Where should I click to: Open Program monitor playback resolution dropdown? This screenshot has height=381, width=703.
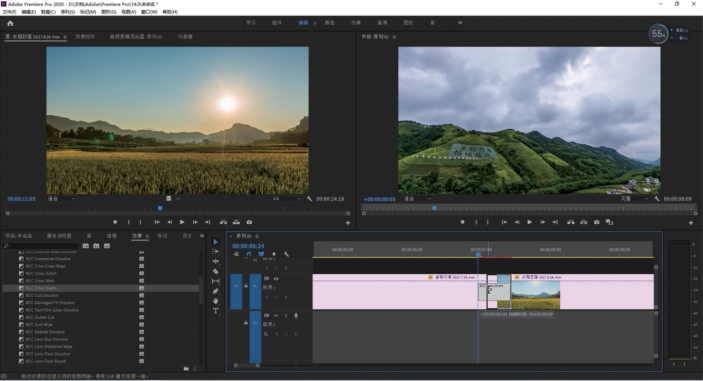634,199
